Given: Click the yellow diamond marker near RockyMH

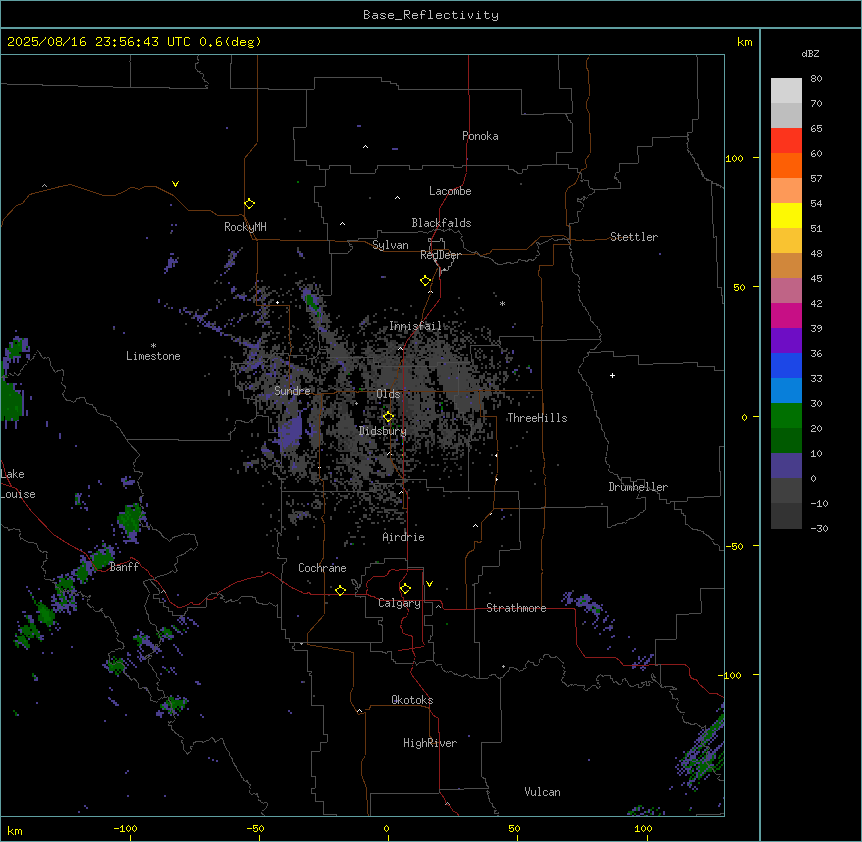Looking at the screenshot, I should point(249,204).
